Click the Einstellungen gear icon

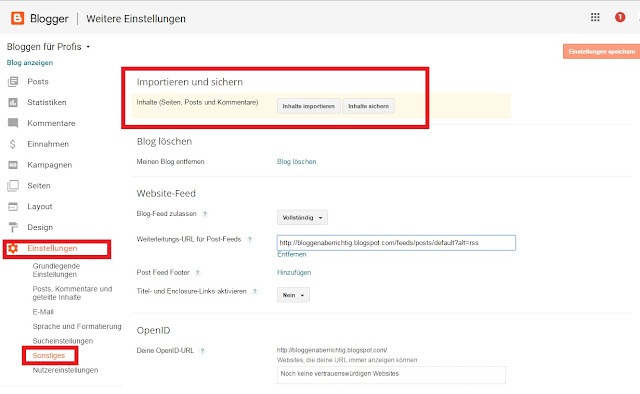coord(13,248)
